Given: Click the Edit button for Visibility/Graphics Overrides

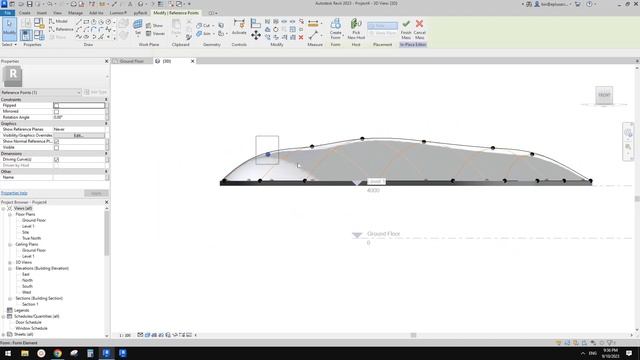Looking at the screenshot, I should point(78,136).
